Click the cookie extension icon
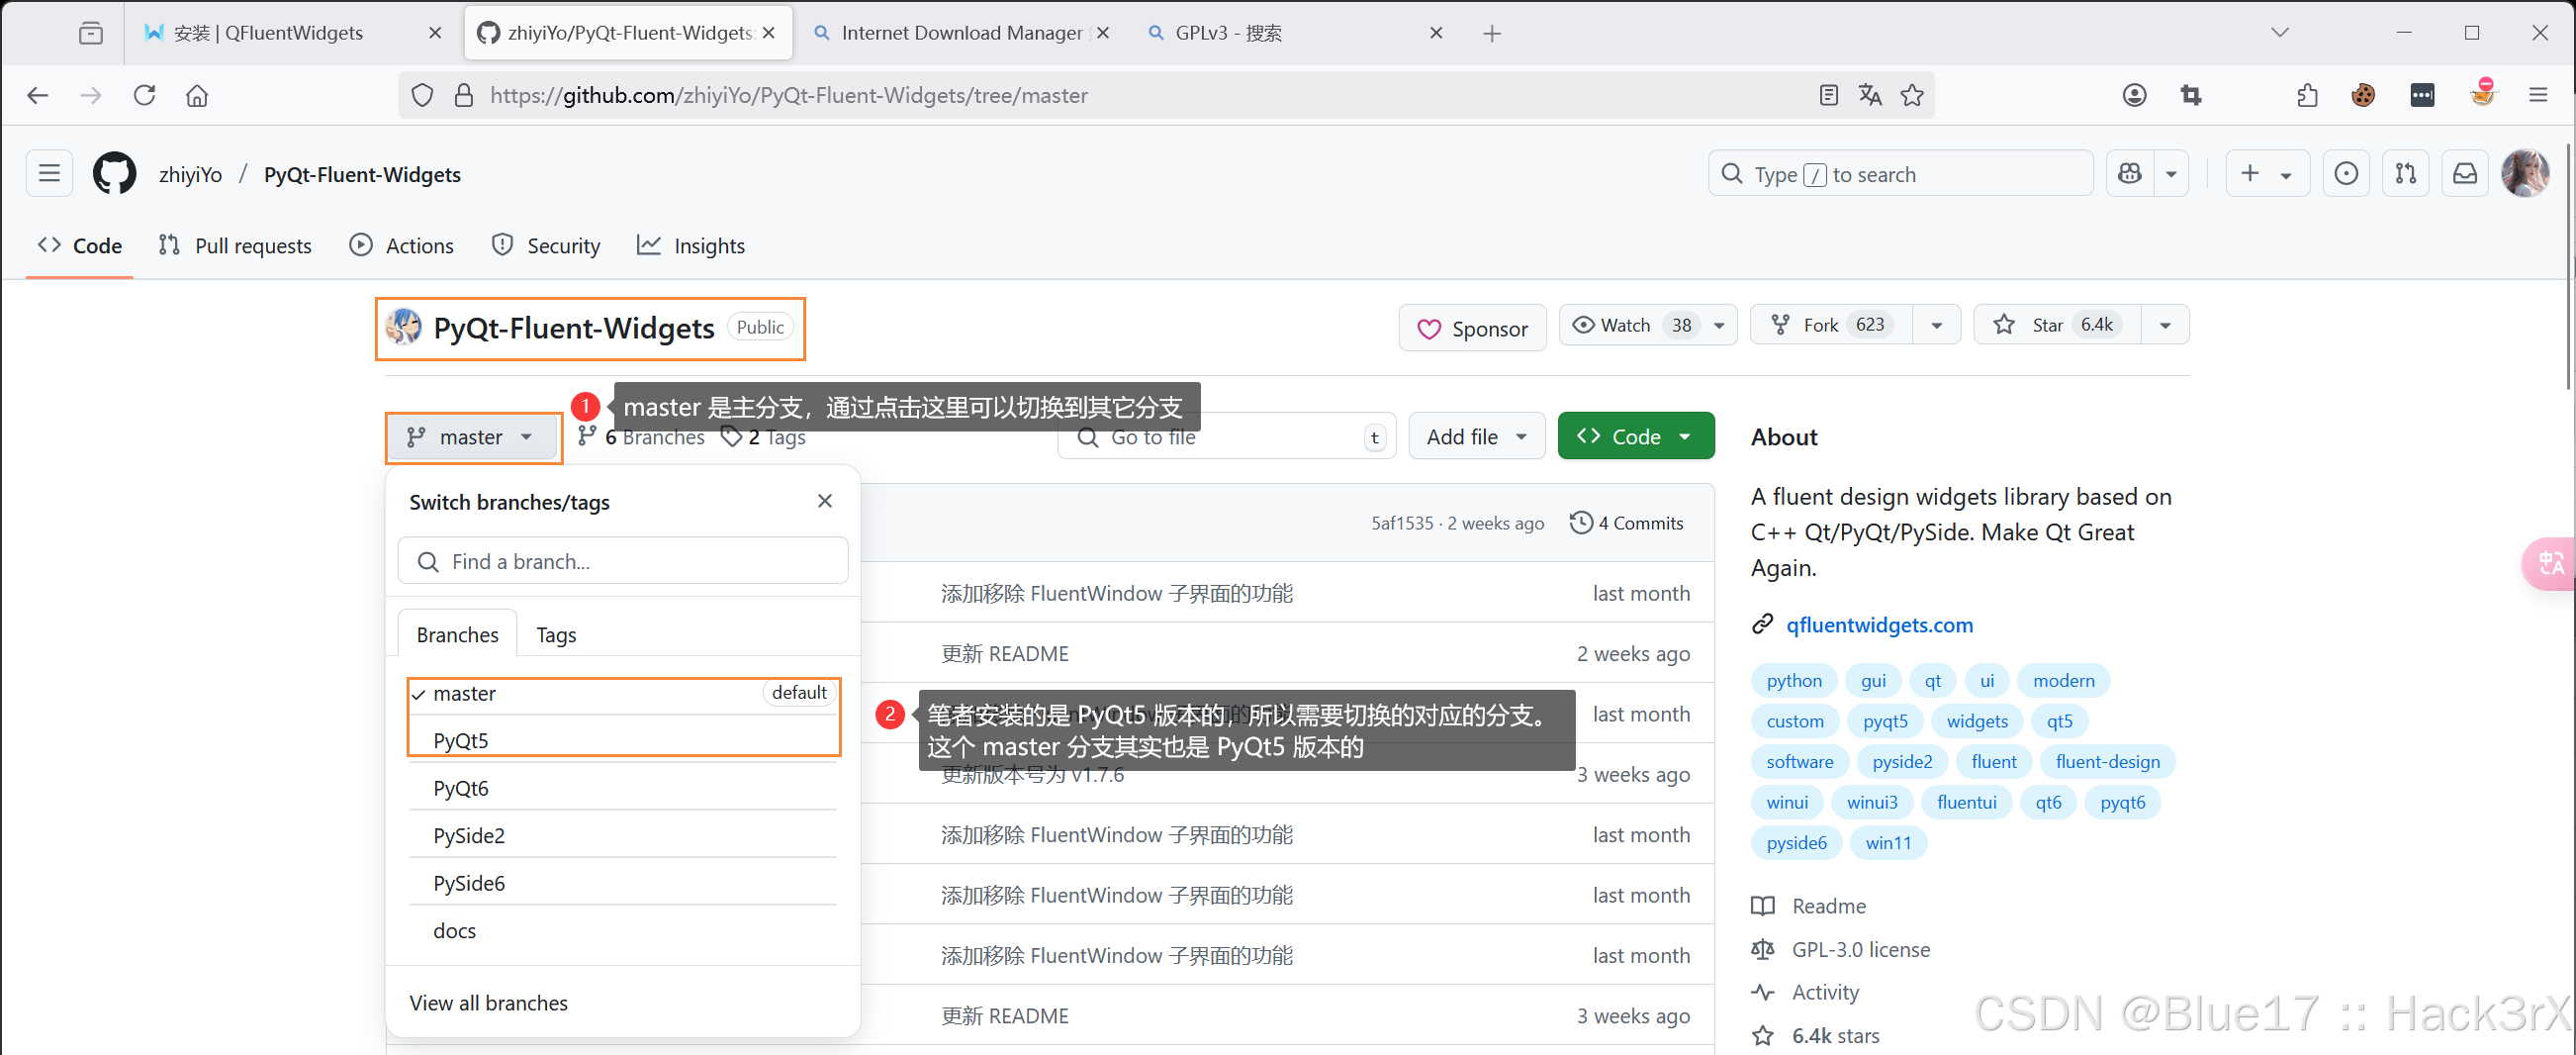The height and width of the screenshot is (1055, 2576). click(2363, 95)
